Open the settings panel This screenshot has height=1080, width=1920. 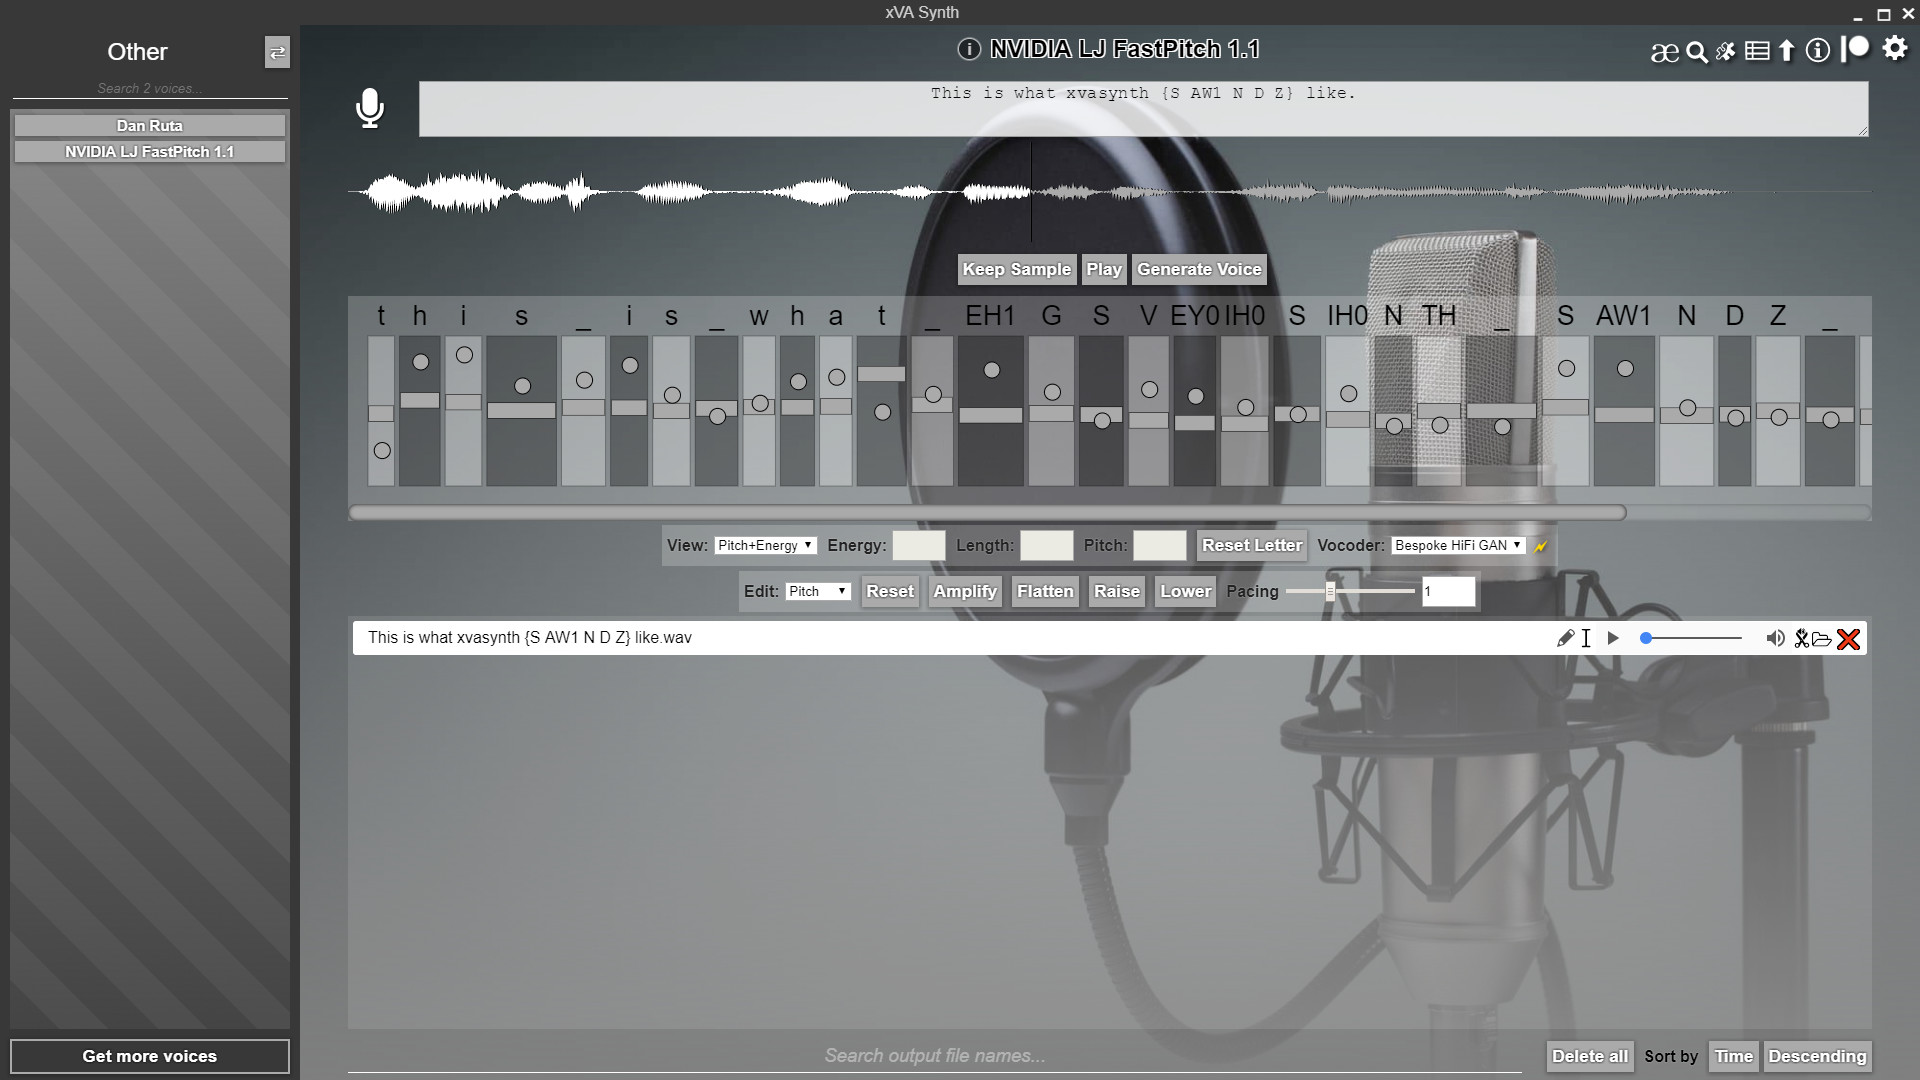[x=1893, y=50]
